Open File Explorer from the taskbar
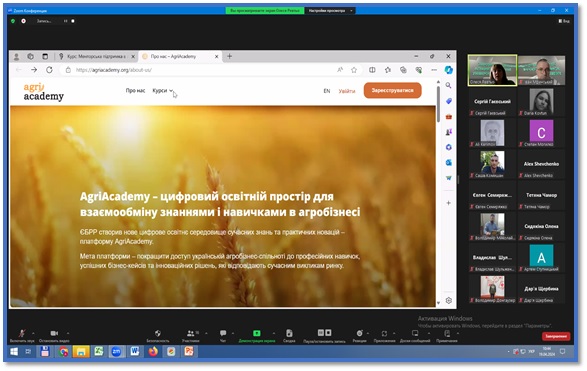Screen dimensions: 587x371 click(x=81, y=352)
